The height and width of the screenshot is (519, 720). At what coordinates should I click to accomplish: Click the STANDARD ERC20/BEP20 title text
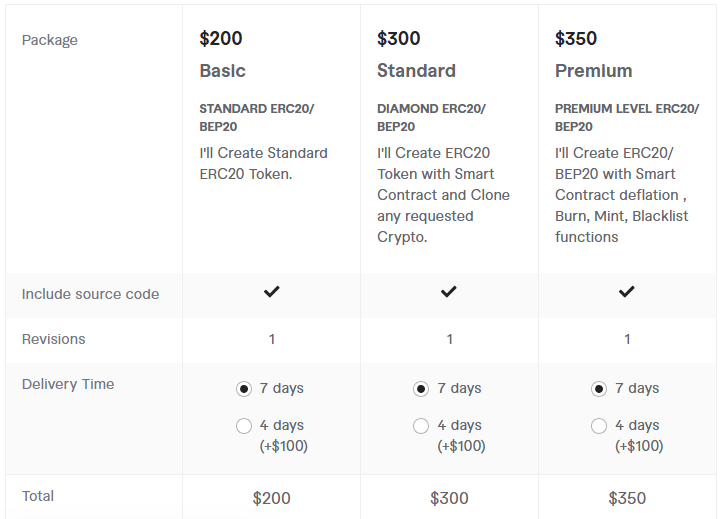pos(256,118)
